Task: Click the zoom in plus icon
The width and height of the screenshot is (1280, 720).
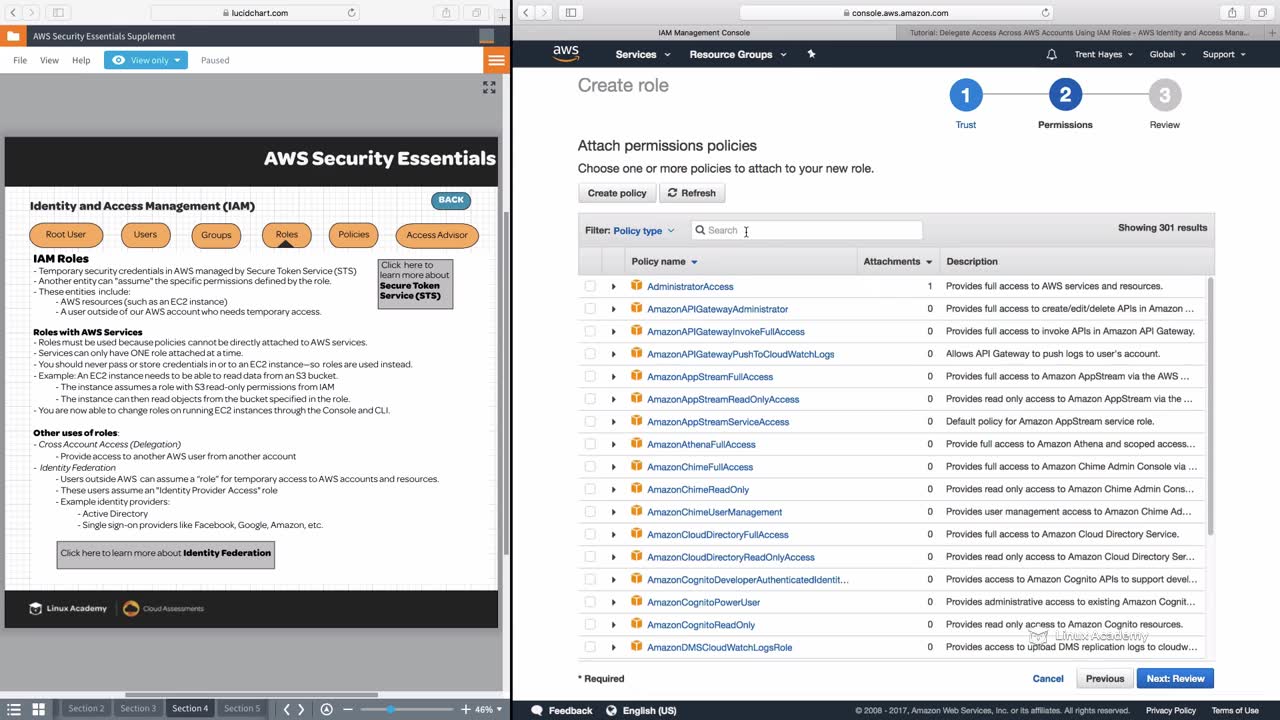Action: pos(465,709)
